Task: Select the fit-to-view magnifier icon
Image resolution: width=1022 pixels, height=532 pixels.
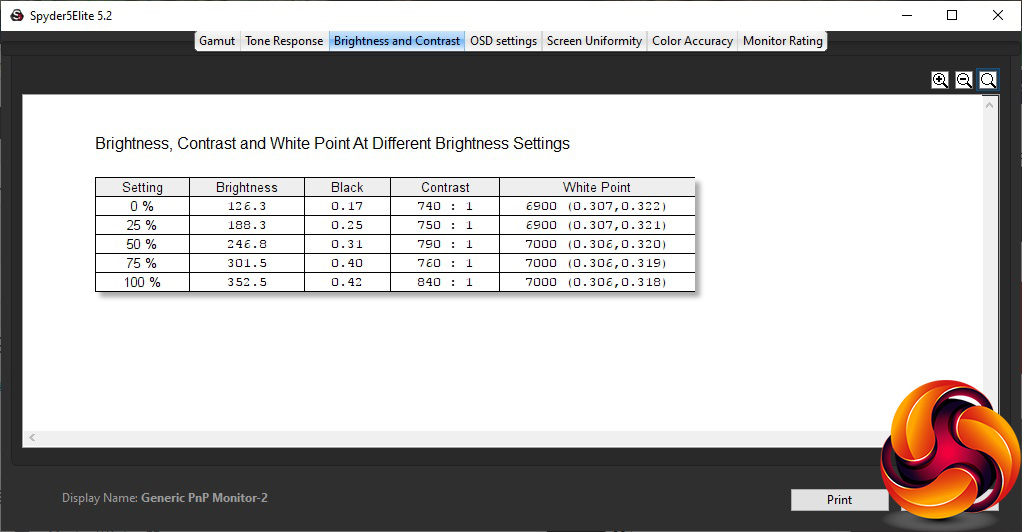Action: 987,80
